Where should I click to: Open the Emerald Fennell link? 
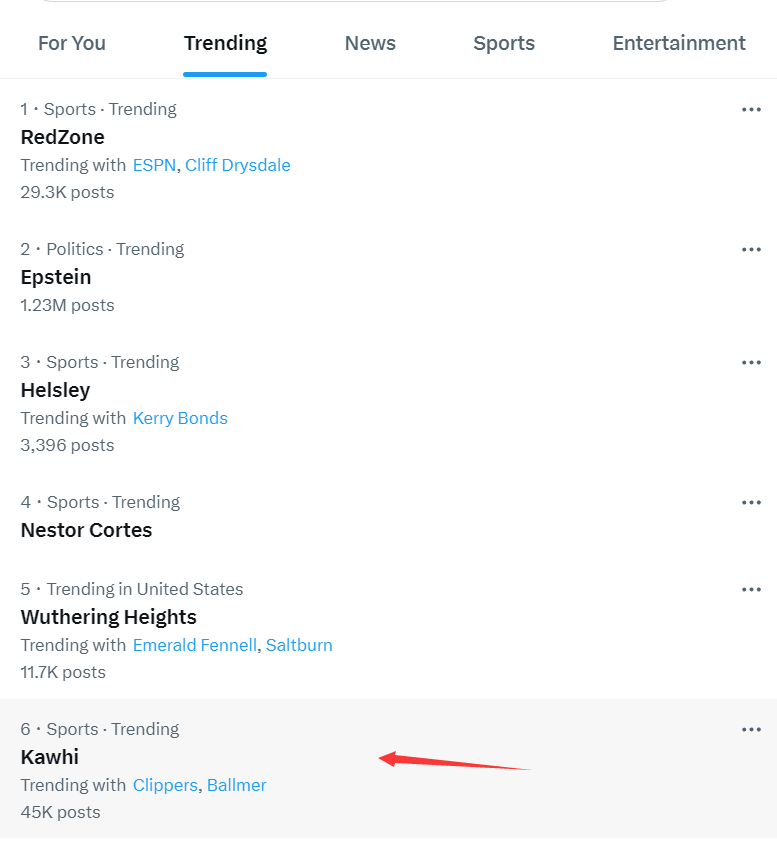pyautogui.click(x=194, y=645)
